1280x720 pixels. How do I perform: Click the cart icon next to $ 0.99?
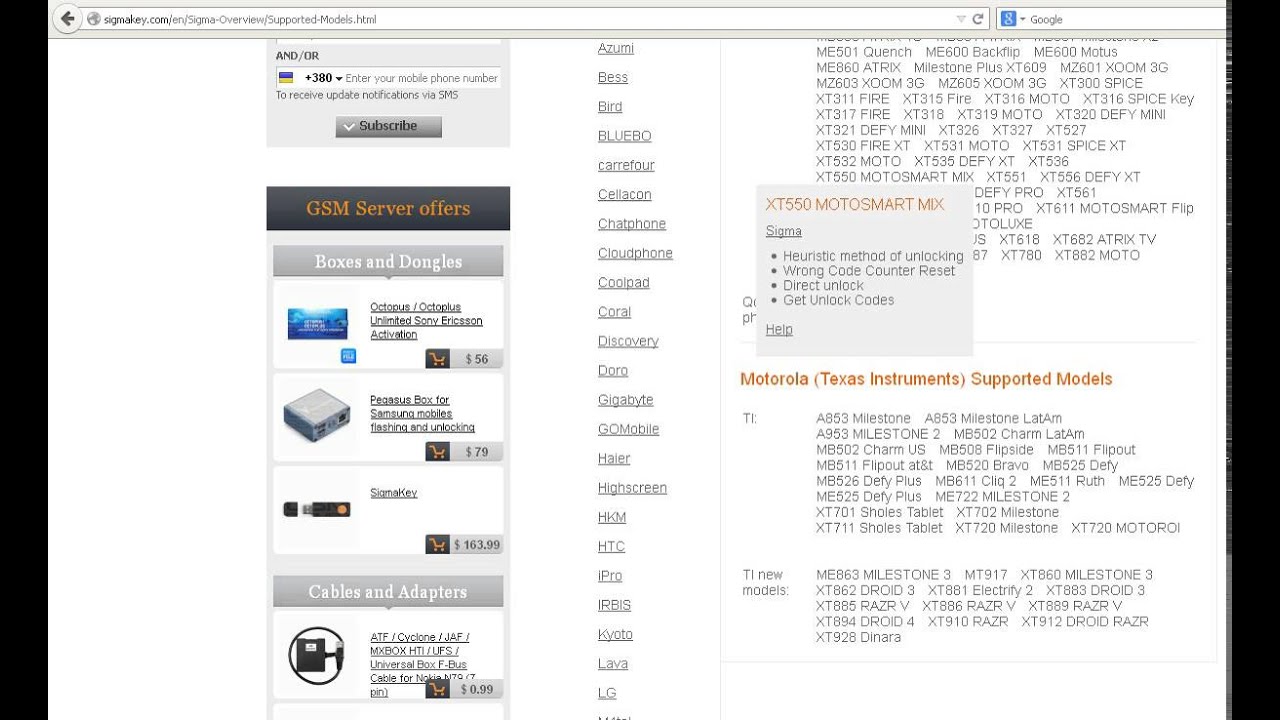pos(437,689)
